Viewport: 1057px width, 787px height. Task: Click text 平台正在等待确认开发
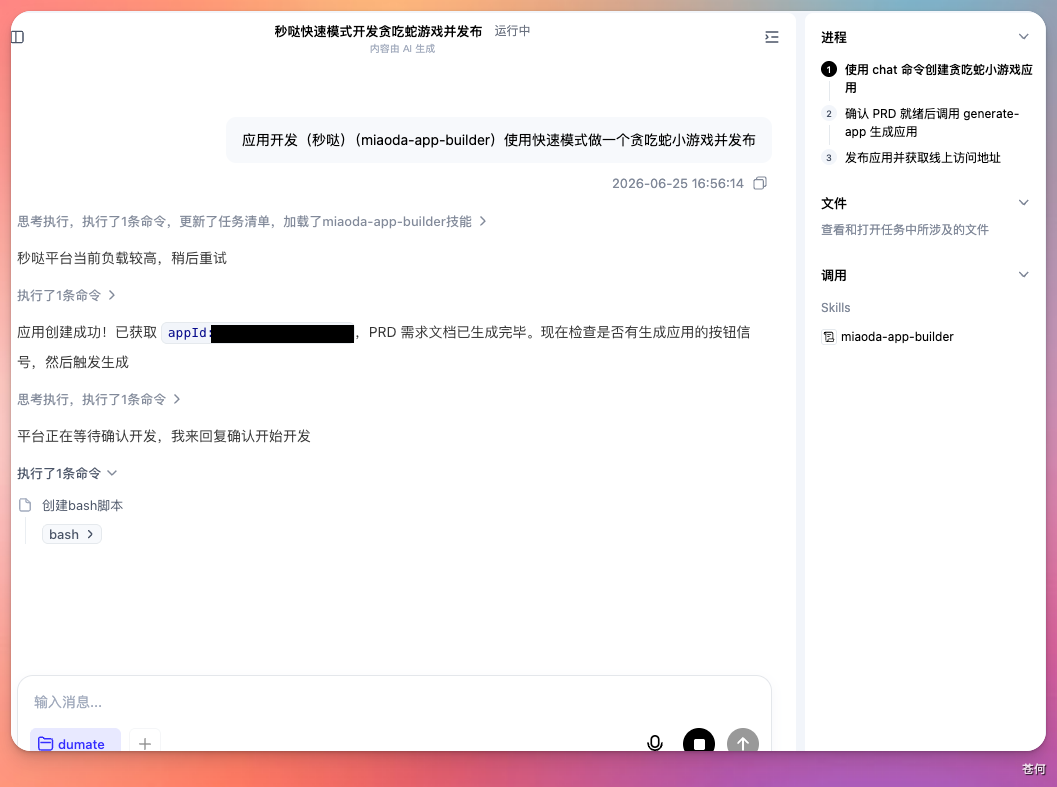[x=164, y=436]
